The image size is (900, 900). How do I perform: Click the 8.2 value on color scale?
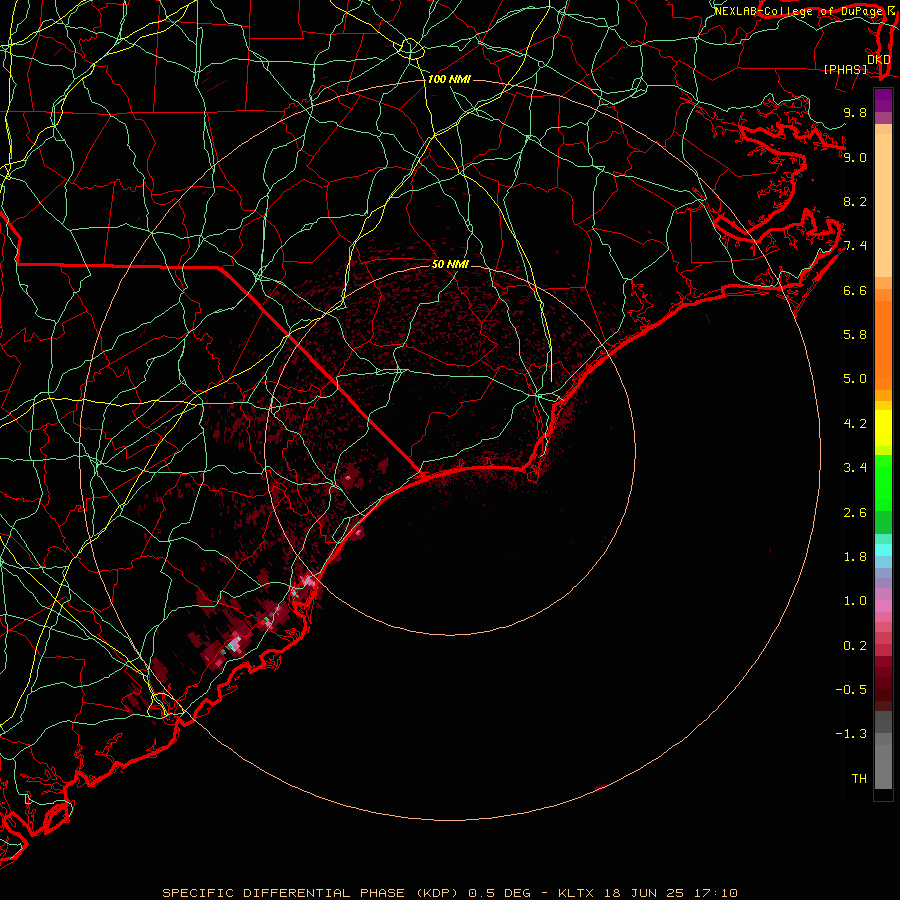(x=855, y=201)
